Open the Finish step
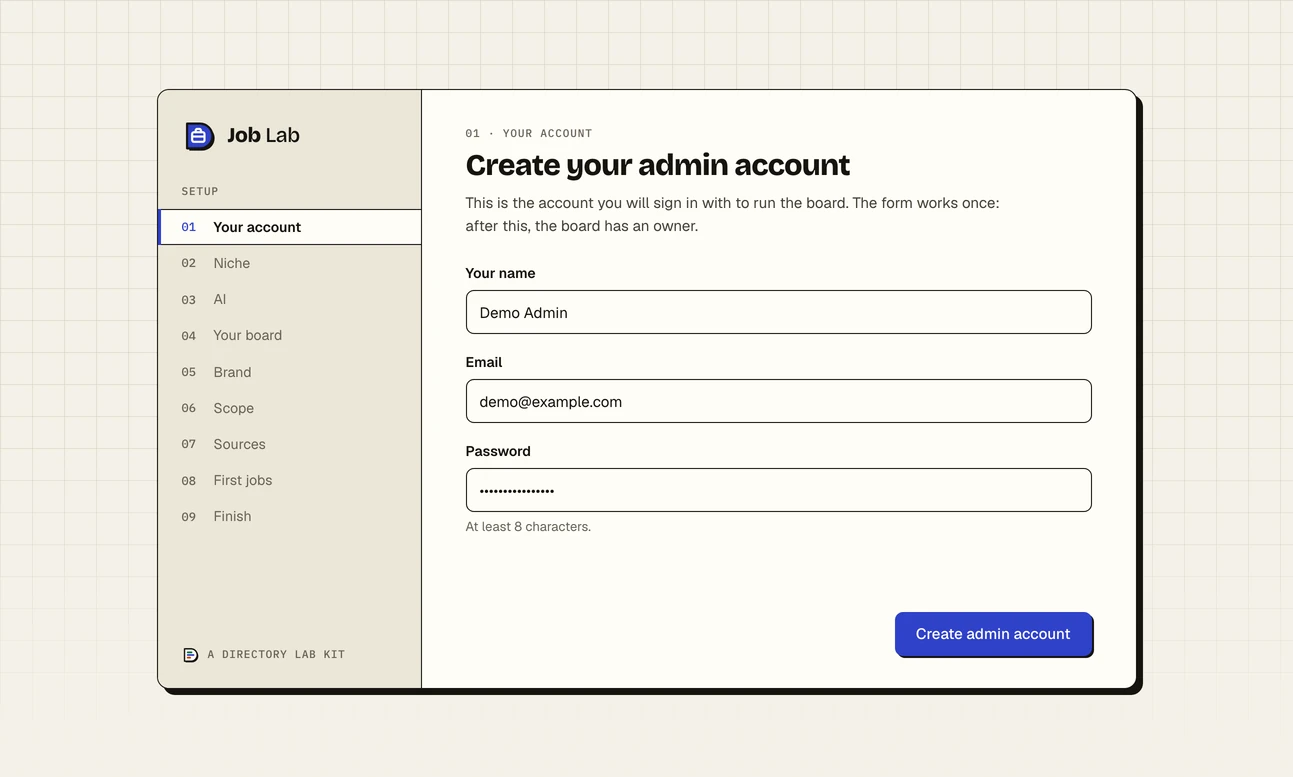The height and width of the screenshot is (777, 1293). tap(290, 516)
